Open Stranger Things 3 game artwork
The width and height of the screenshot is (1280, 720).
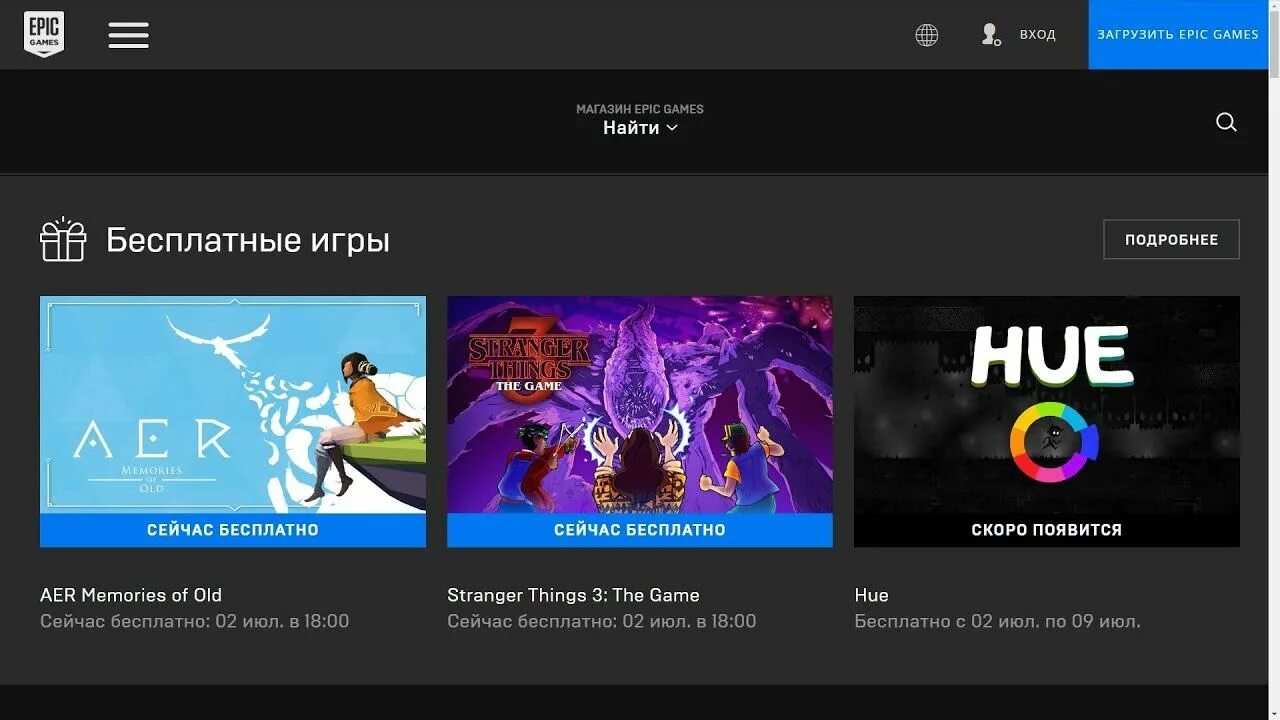tap(640, 404)
